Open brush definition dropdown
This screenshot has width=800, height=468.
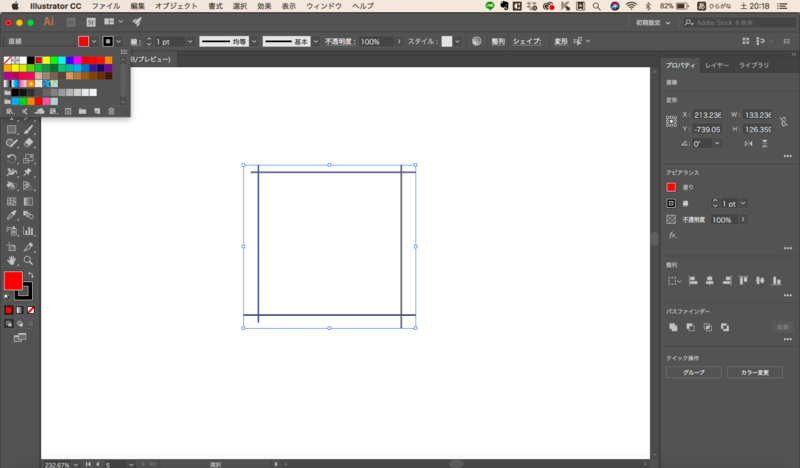click(315, 41)
